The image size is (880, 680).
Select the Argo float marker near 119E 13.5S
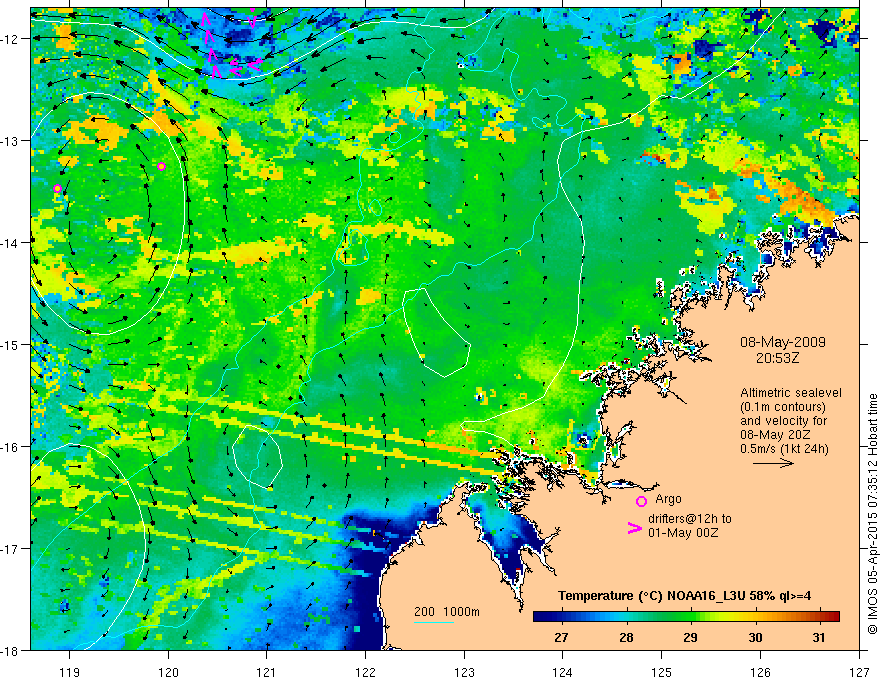pyautogui.click(x=57, y=188)
